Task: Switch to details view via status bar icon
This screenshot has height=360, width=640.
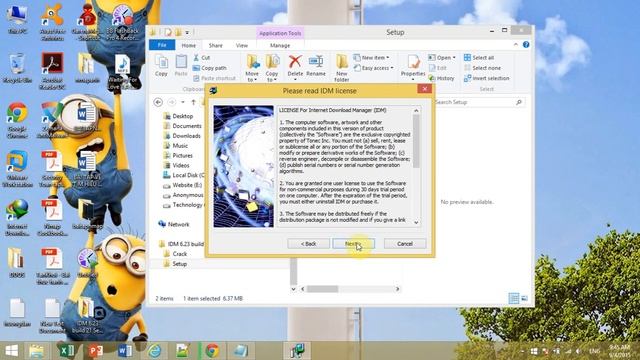Action: 514,298
